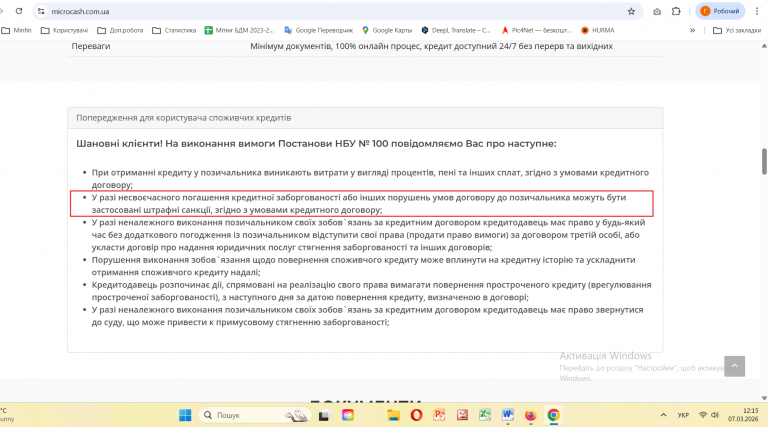Click the taskbar Пошук search box

[255, 415]
